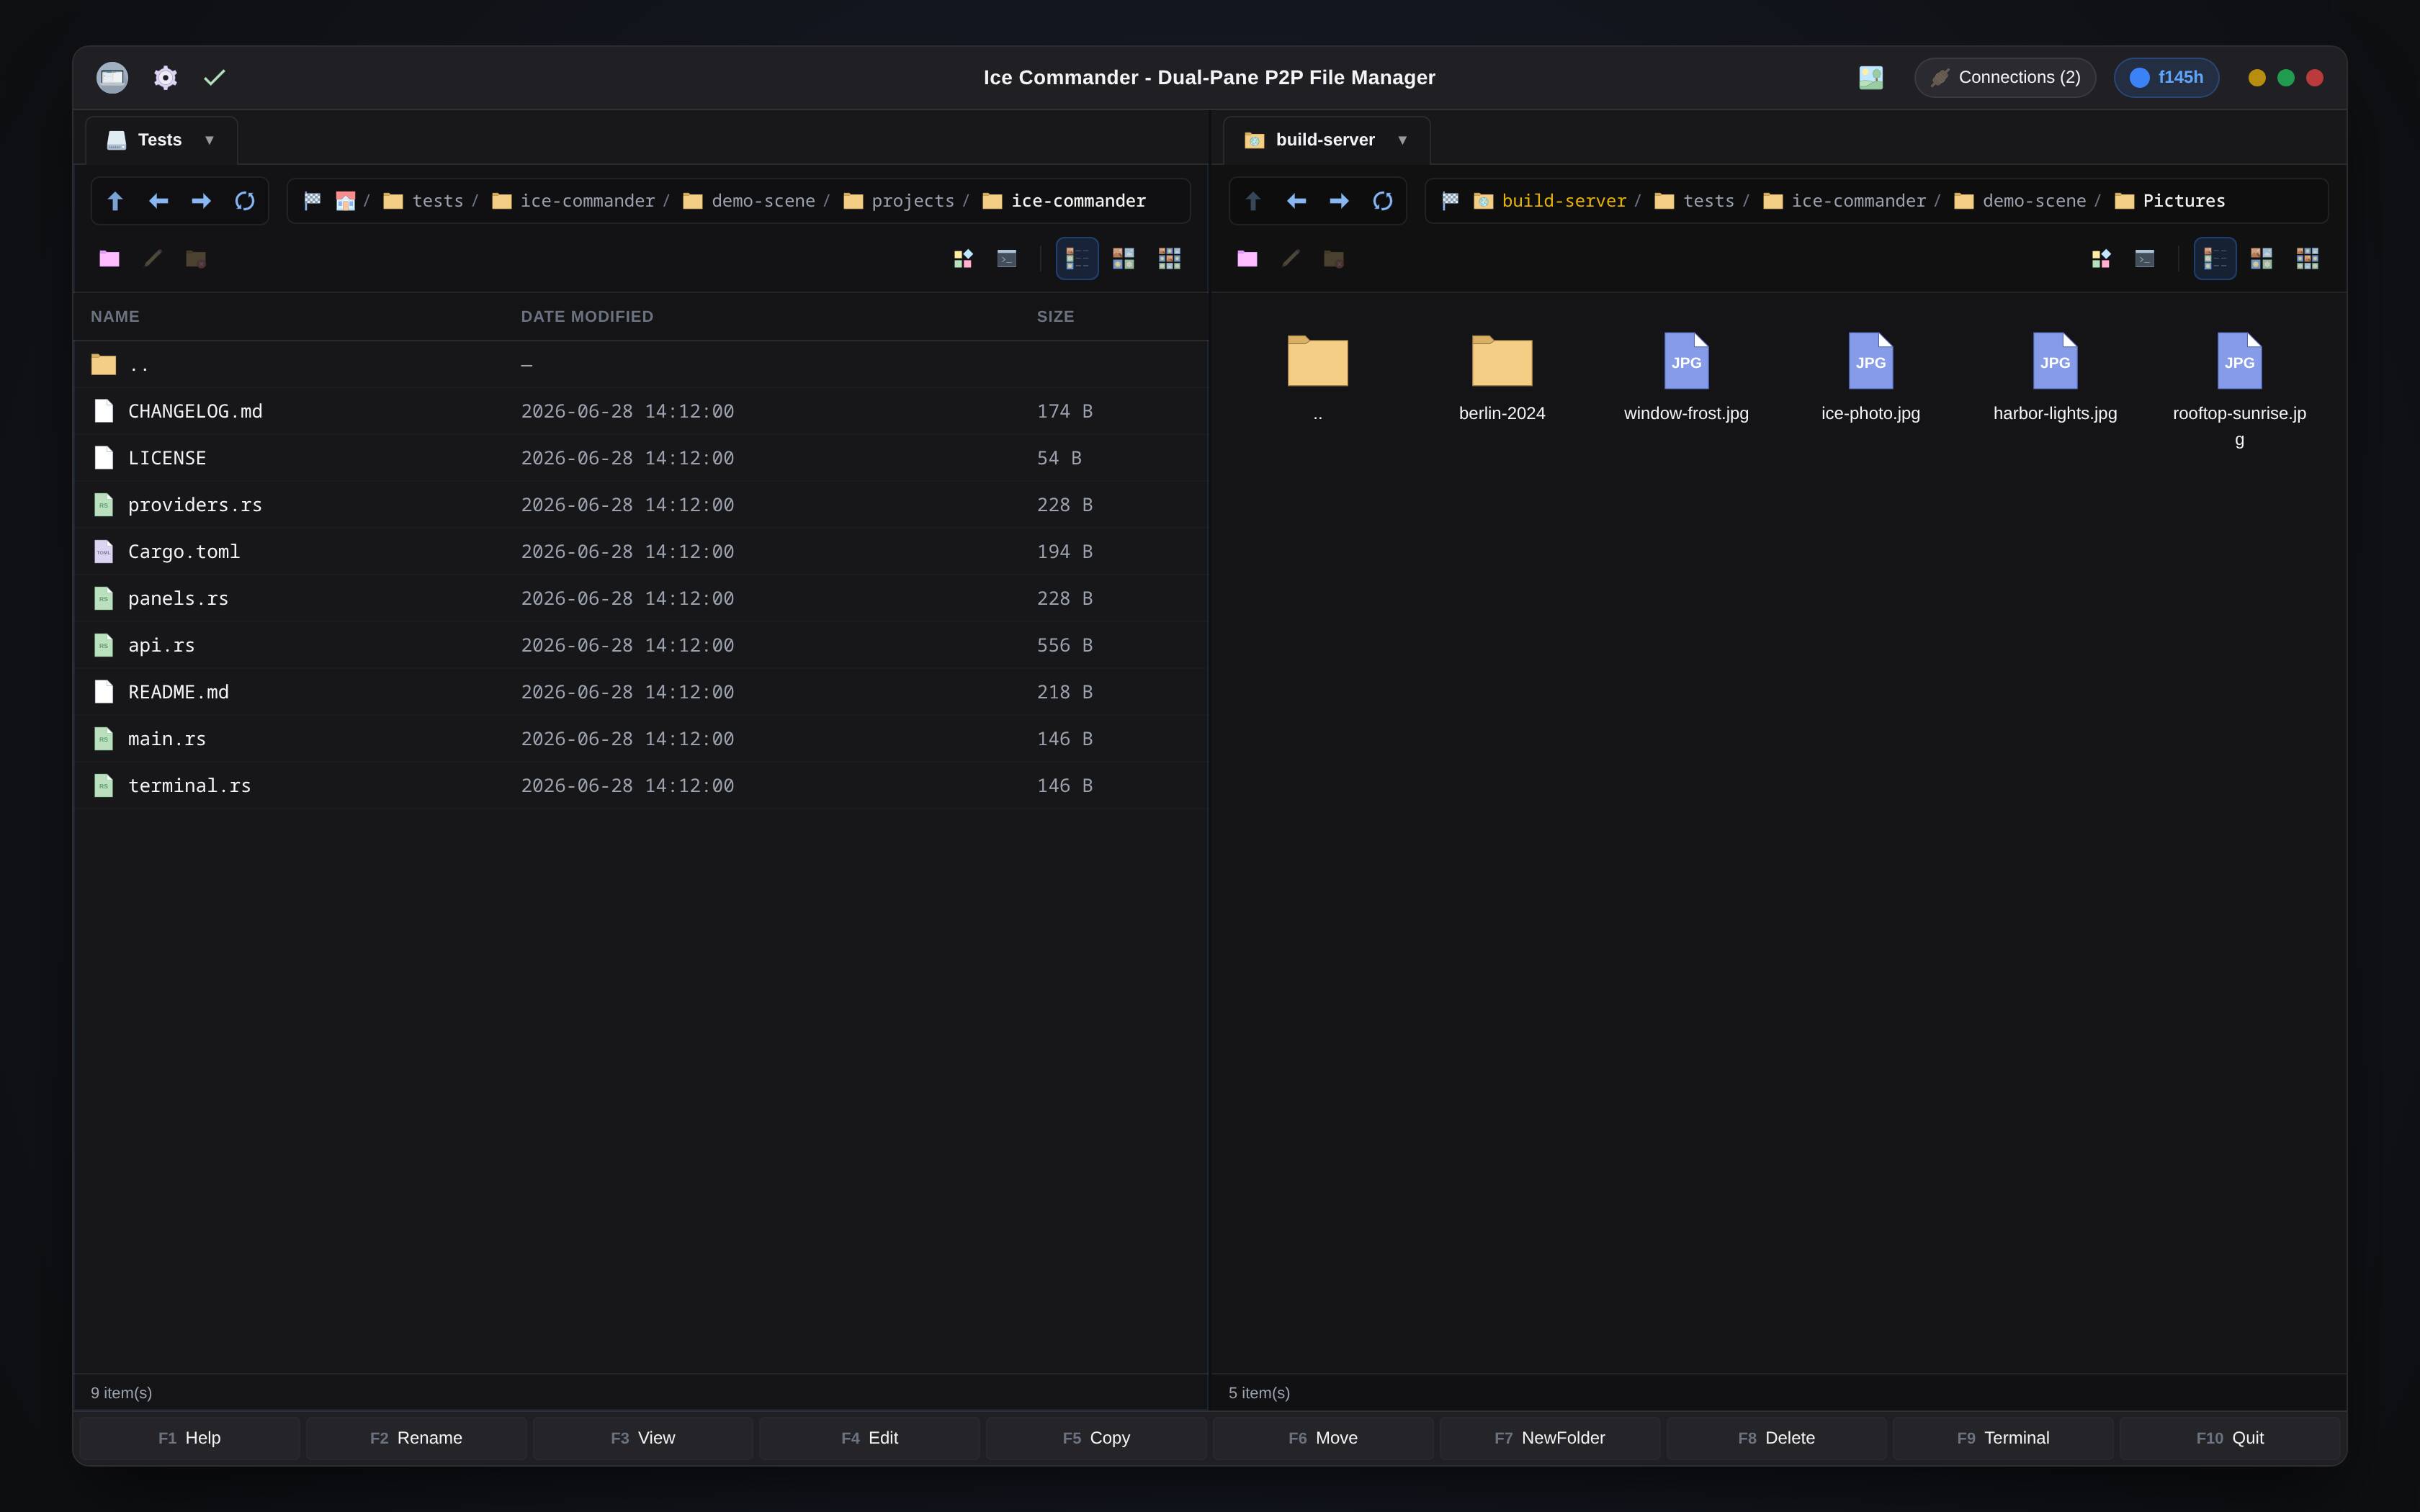The width and height of the screenshot is (2420, 1512).
Task: Select api.rs file row
Action: click(x=641, y=645)
